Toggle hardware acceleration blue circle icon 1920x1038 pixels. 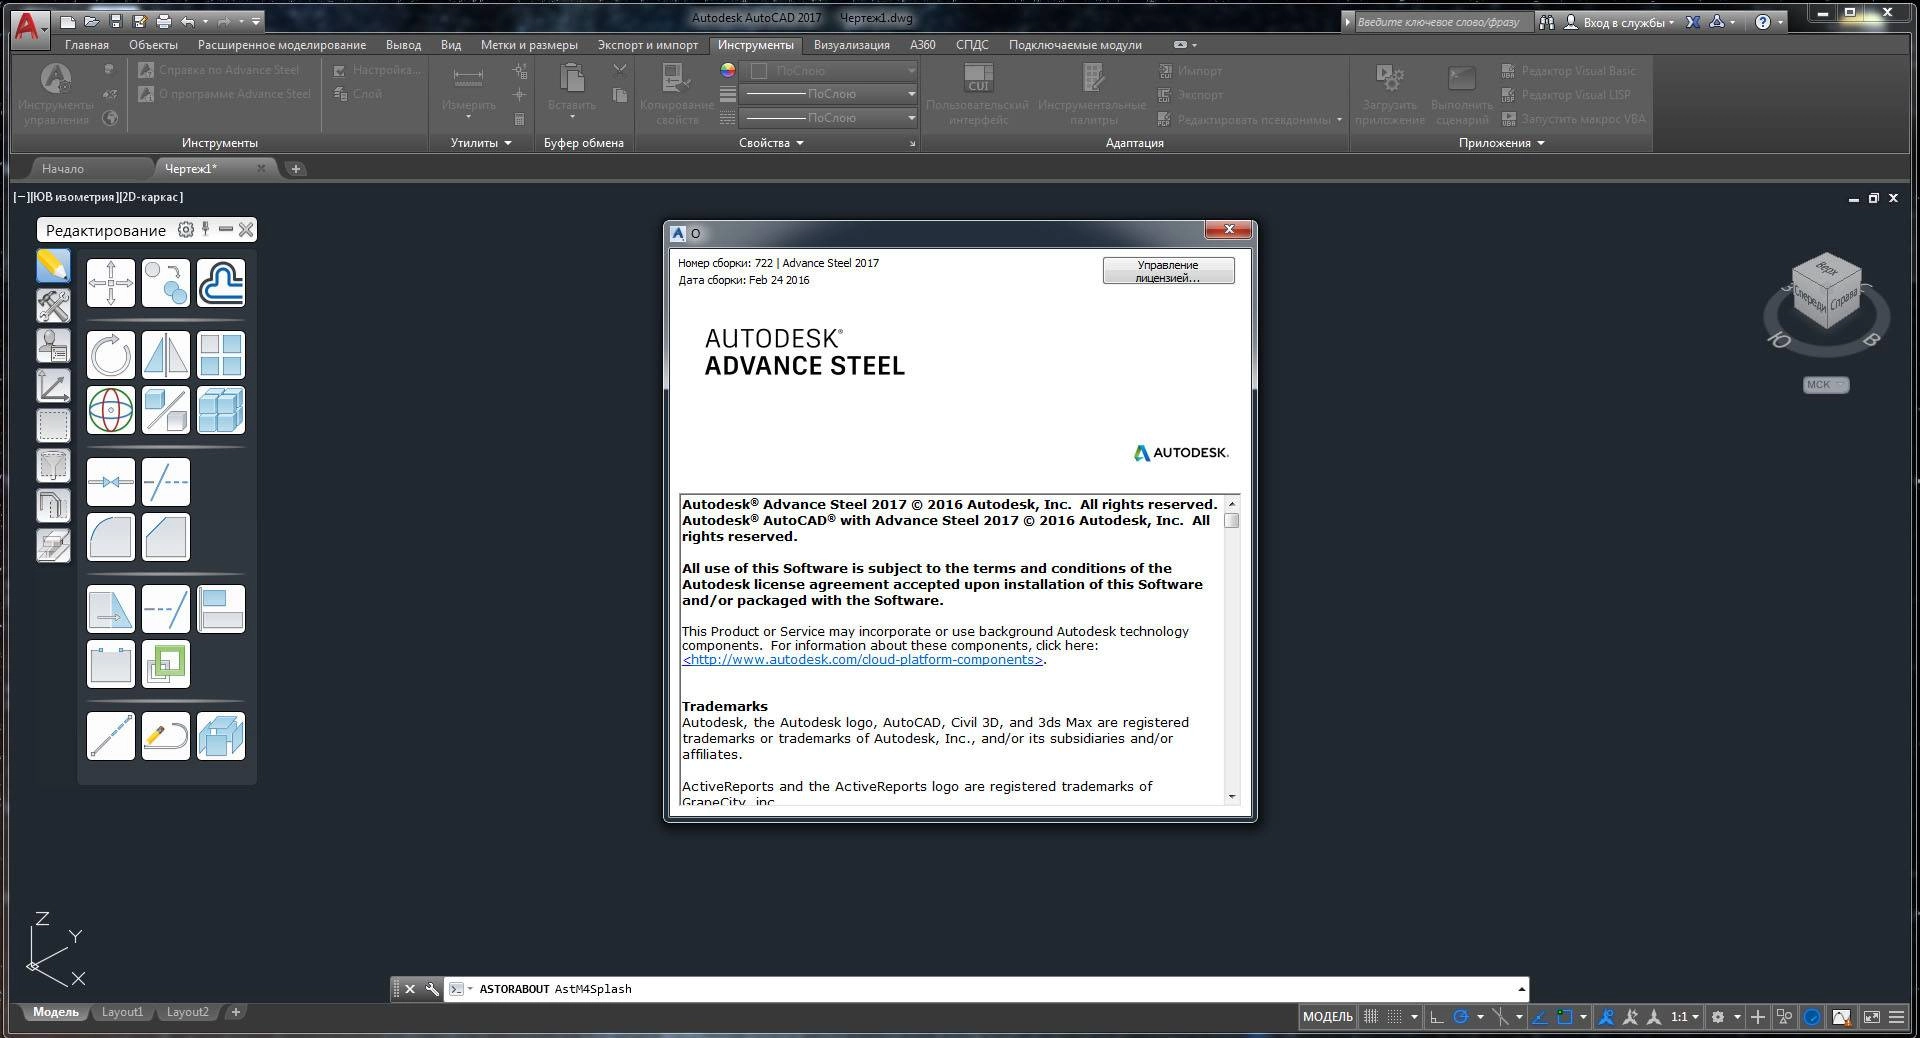click(x=1811, y=1017)
